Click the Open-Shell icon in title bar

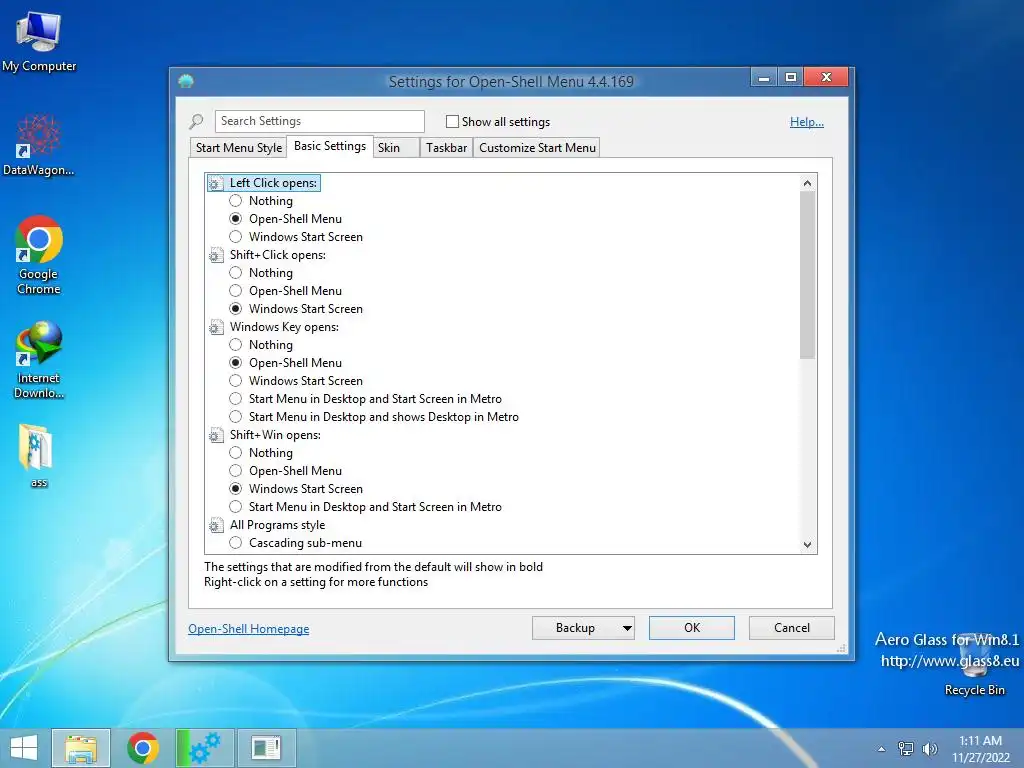pos(186,81)
